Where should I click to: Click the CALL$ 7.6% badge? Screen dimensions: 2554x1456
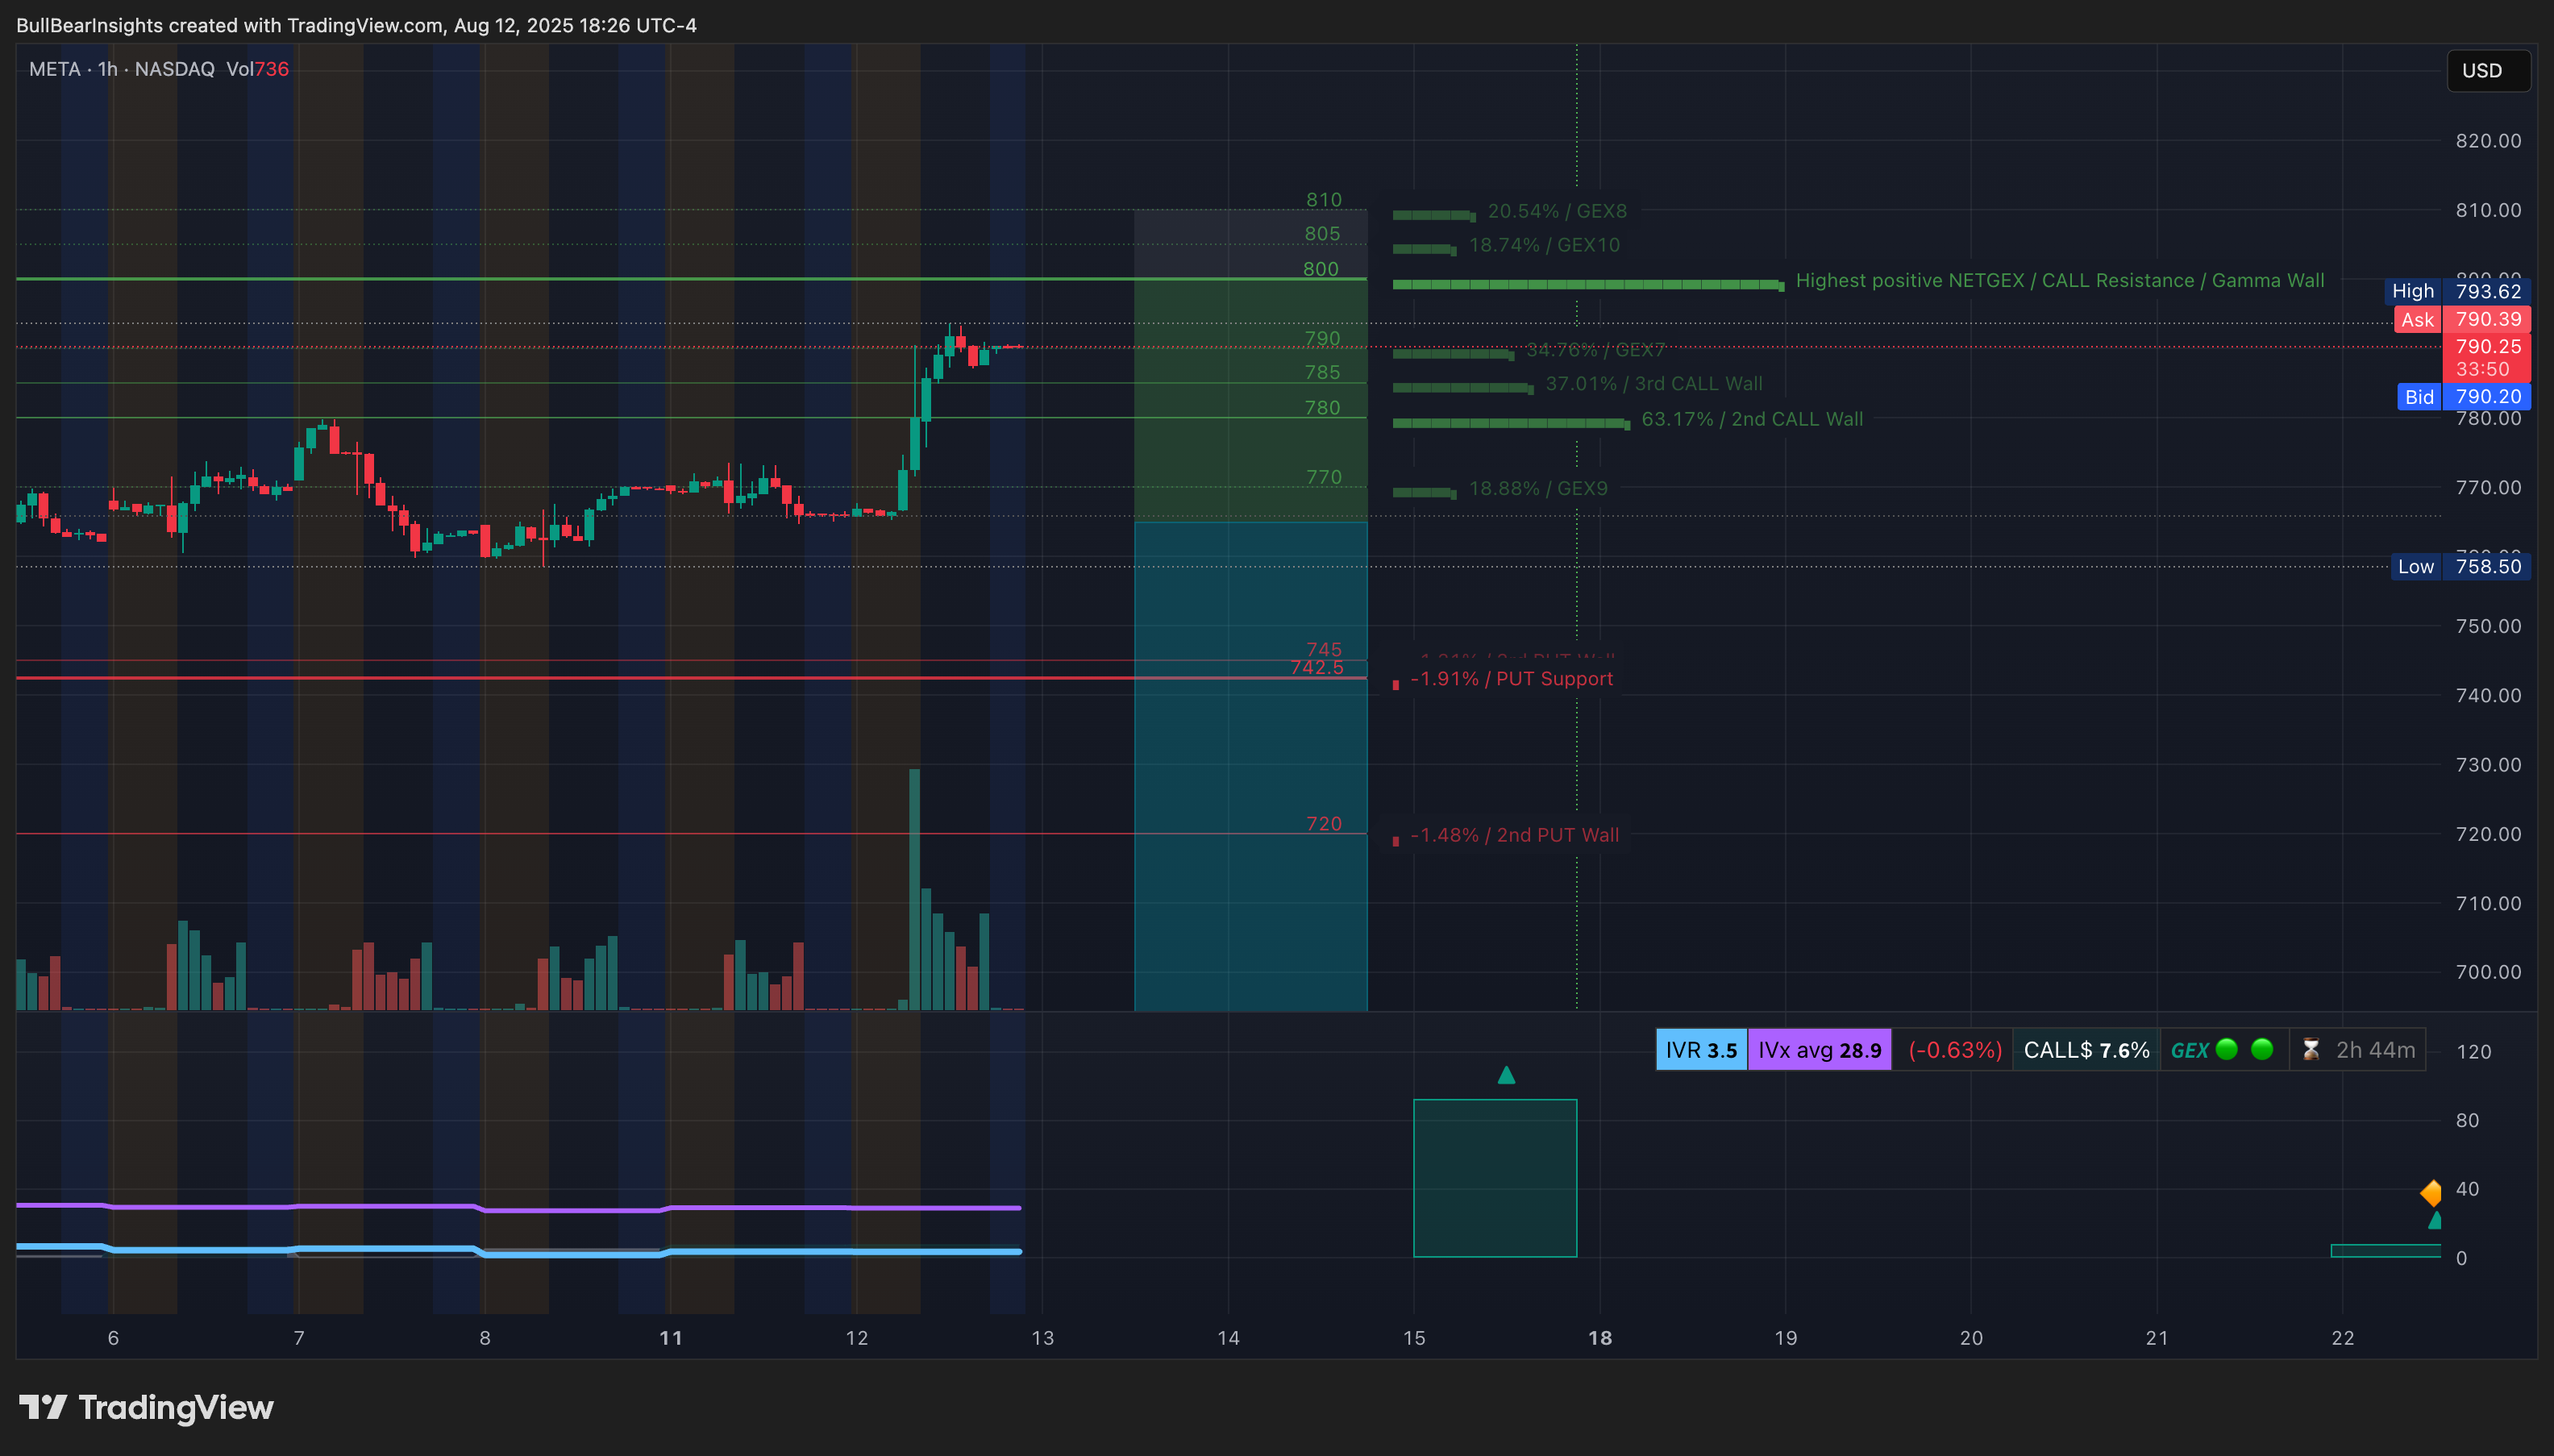pos(2086,1050)
